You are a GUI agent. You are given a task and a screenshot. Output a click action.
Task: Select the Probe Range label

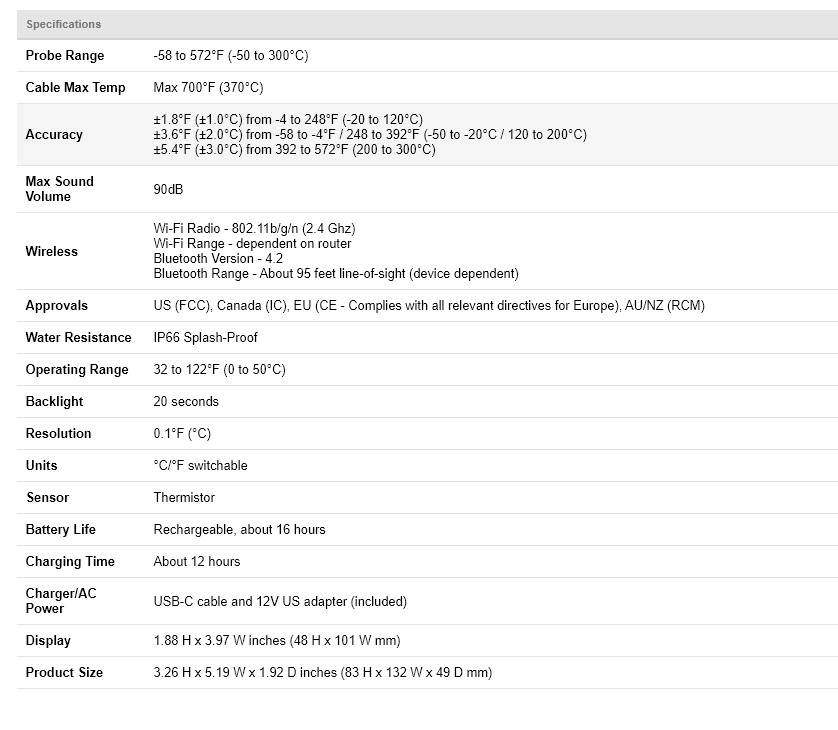click(x=65, y=56)
